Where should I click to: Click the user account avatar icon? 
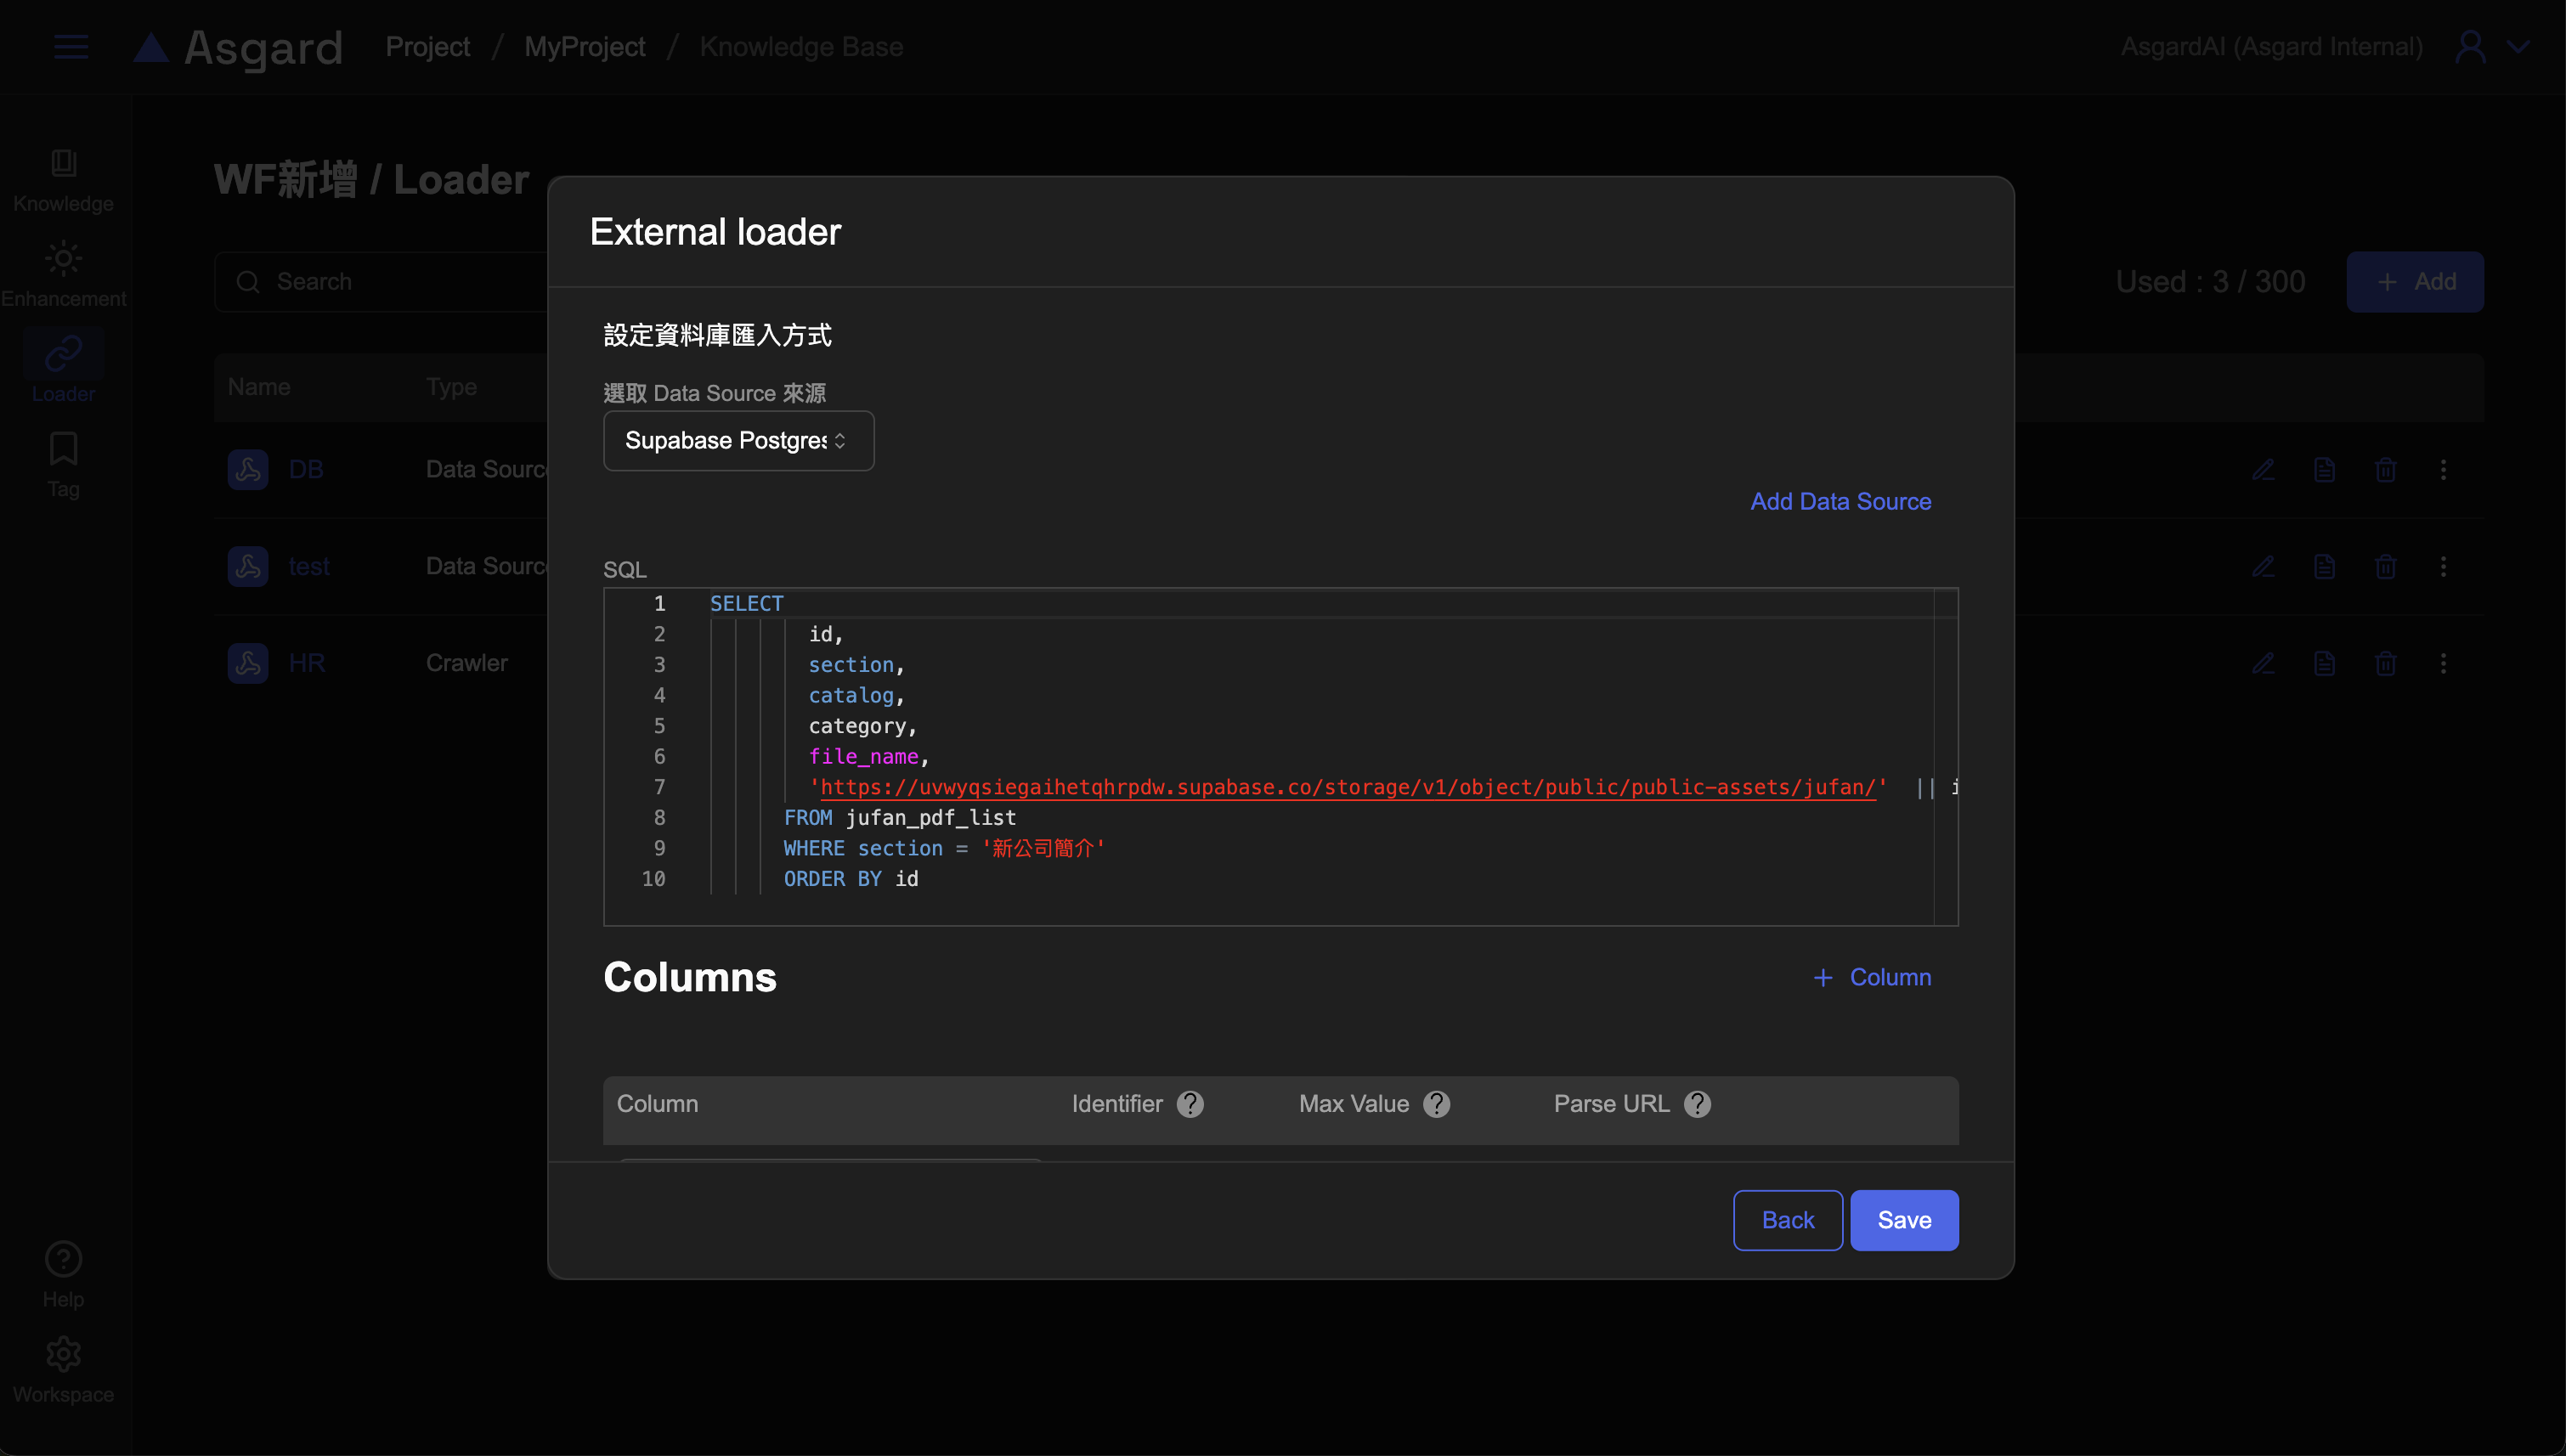click(2470, 47)
